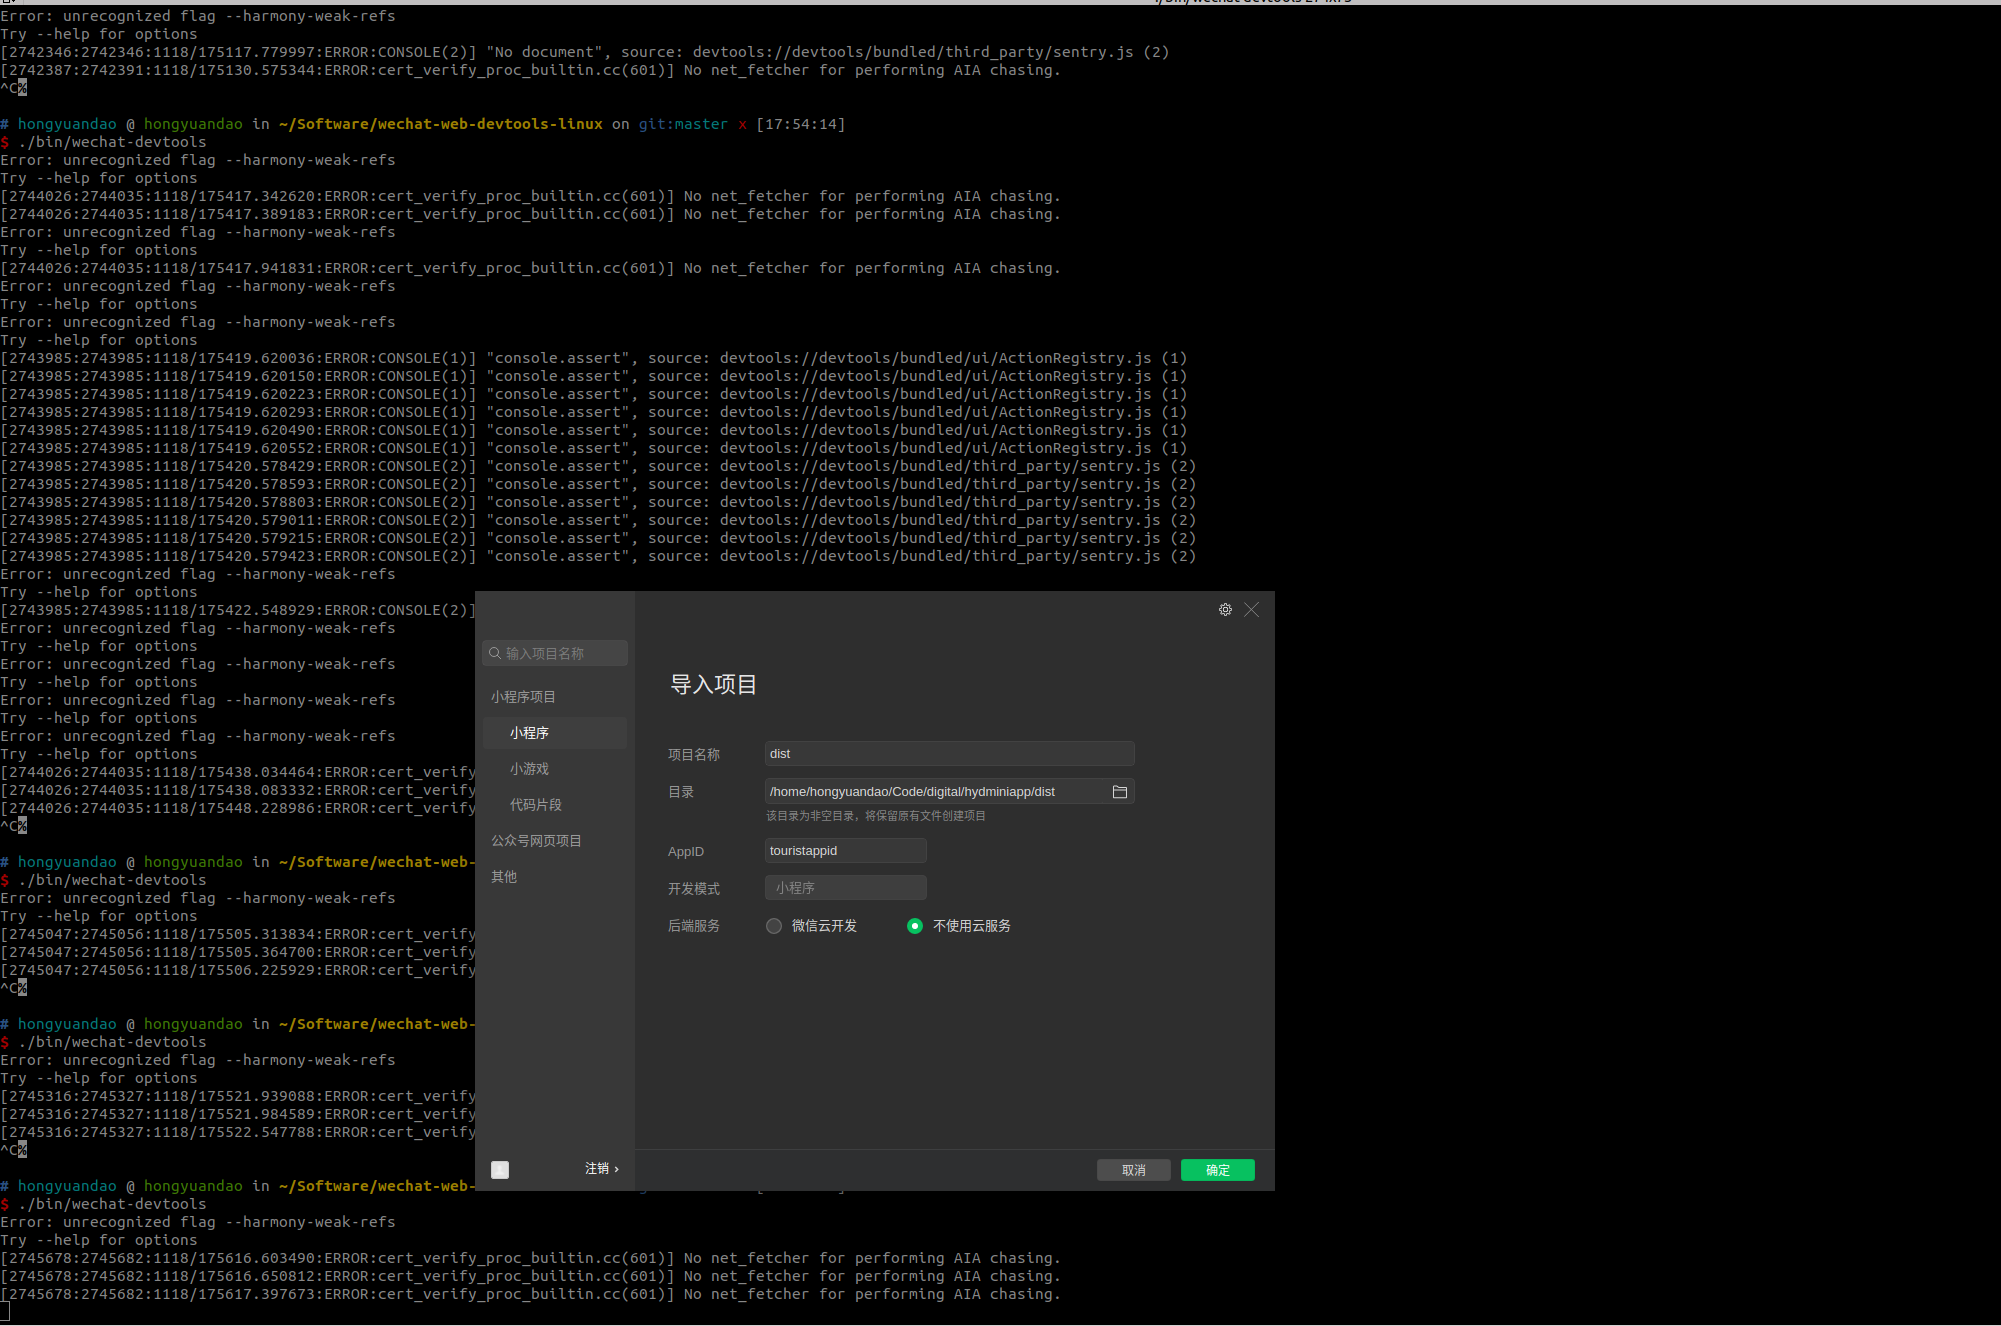
Task: Click the search magnifier icon
Action: click(494, 653)
